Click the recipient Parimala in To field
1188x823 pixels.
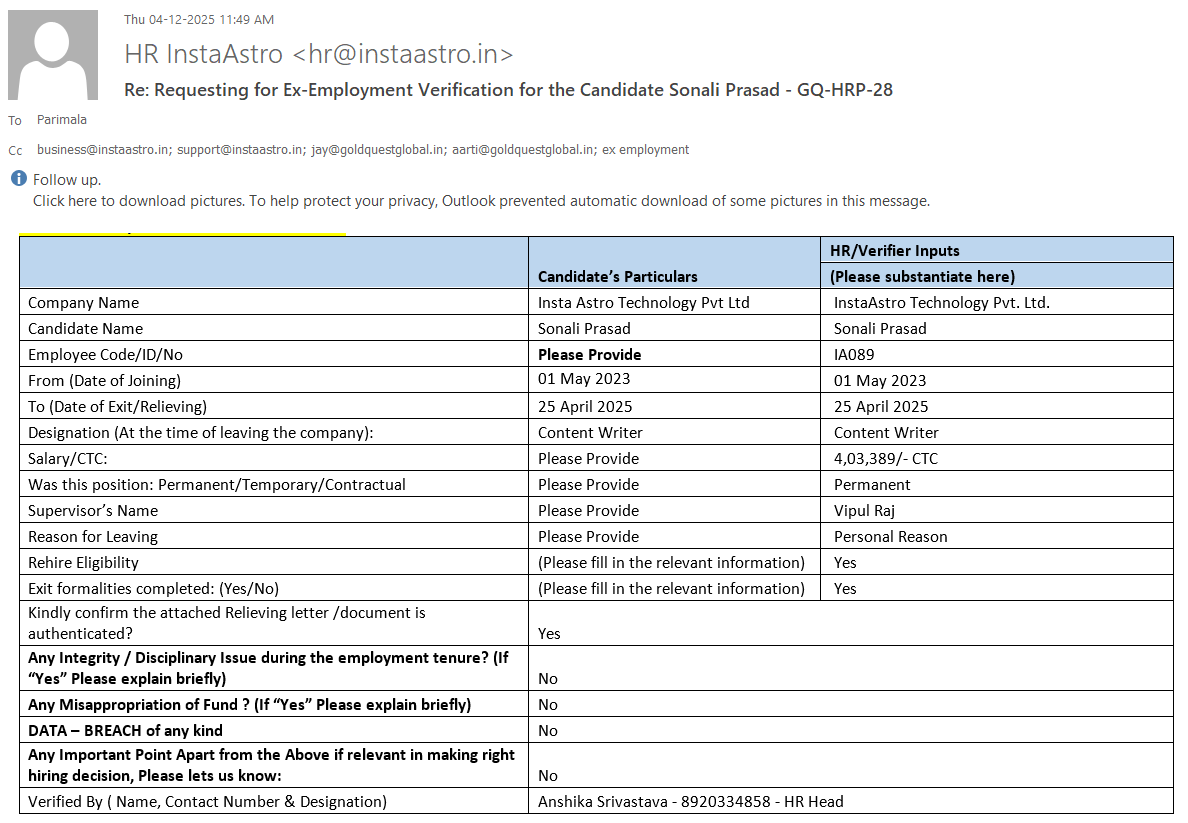[62, 120]
